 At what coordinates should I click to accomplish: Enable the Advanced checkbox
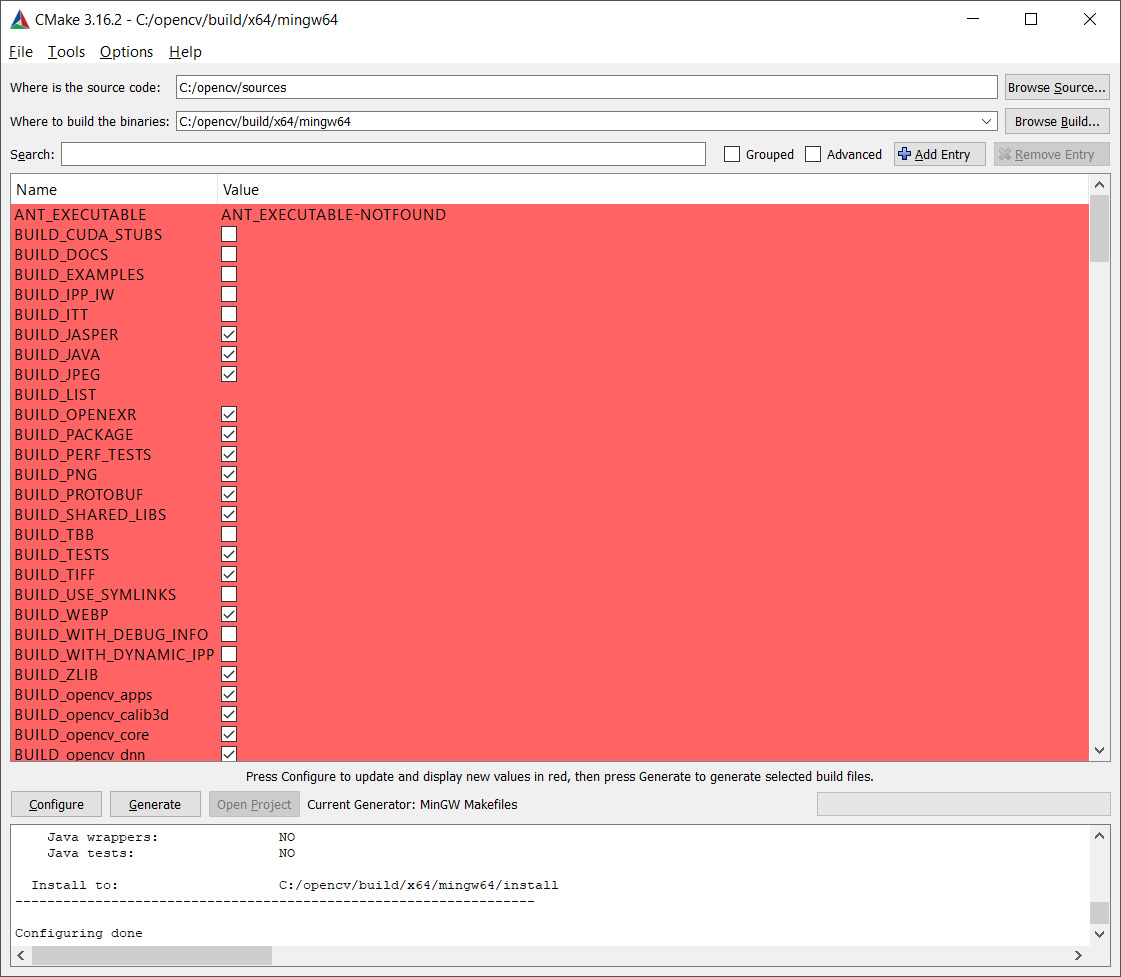(x=813, y=154)
